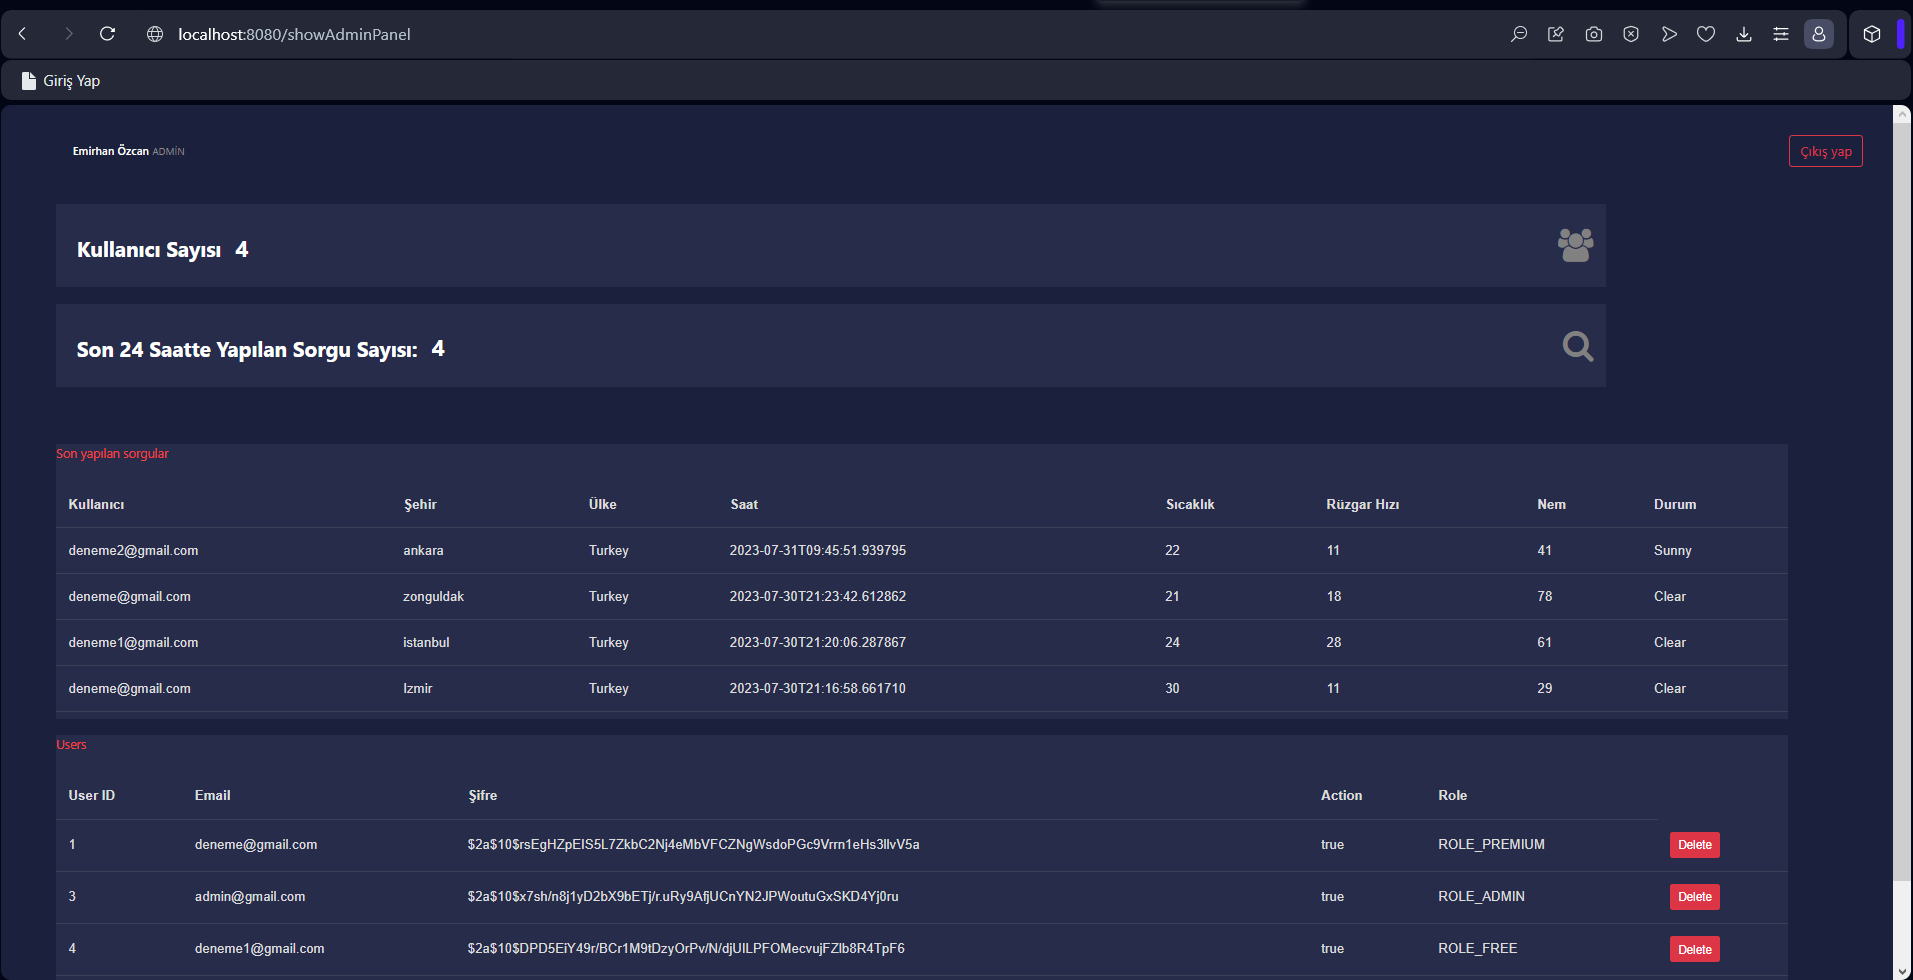
Task: Click timestamp 2023-07-30T21:16:58.661710
Action: tap(818, 689)
